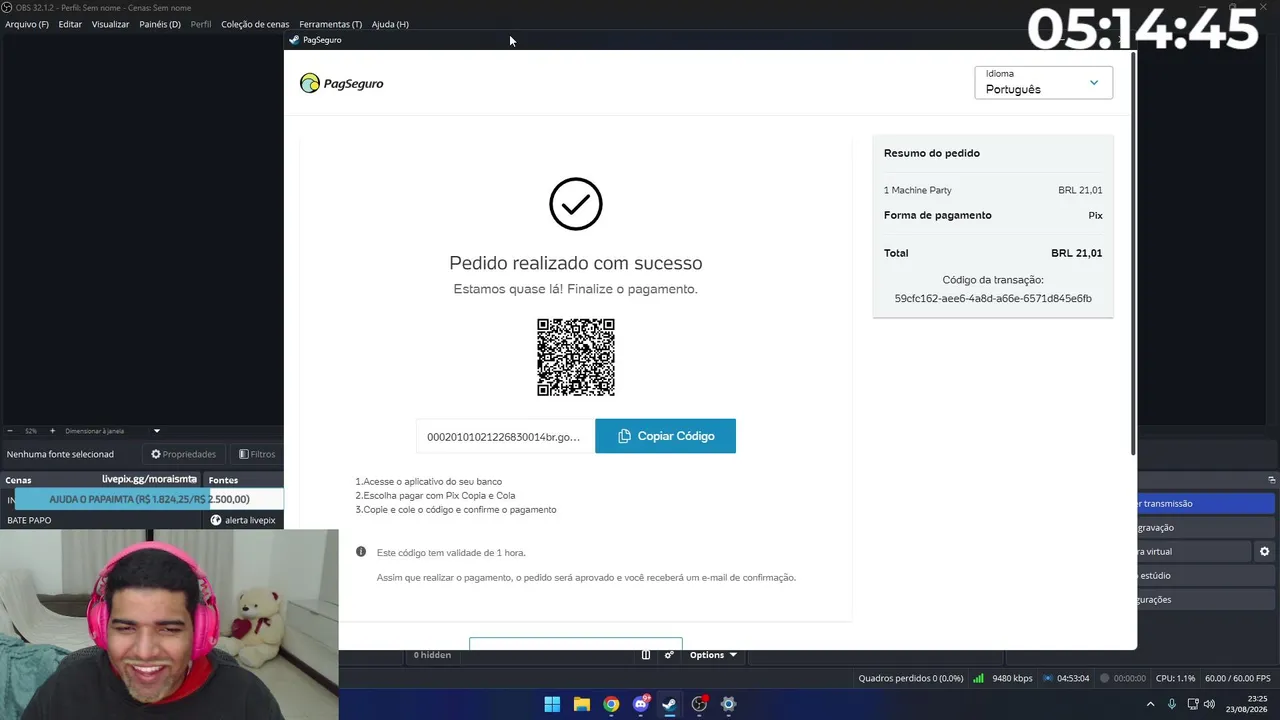The width and height of the screenshot is (1280, 720).
Task: Open the Ajuda (H) menu
Action: click(390, 24)
